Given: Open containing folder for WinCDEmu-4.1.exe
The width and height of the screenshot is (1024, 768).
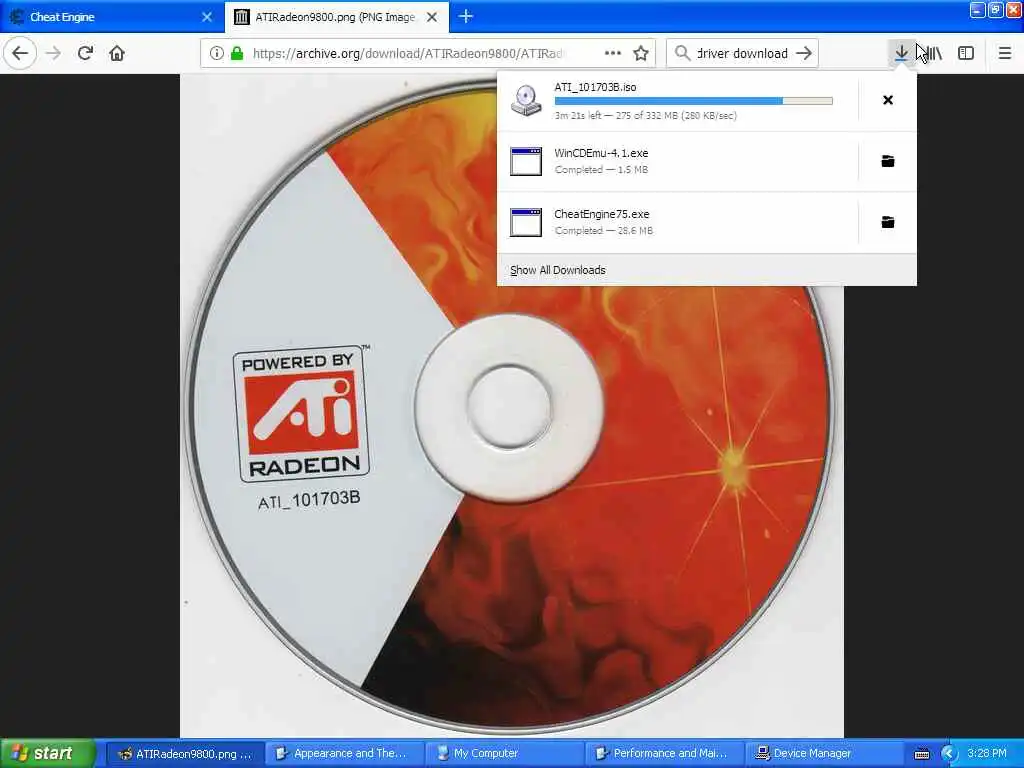Looking at the screenshot, I should point(888,161).
